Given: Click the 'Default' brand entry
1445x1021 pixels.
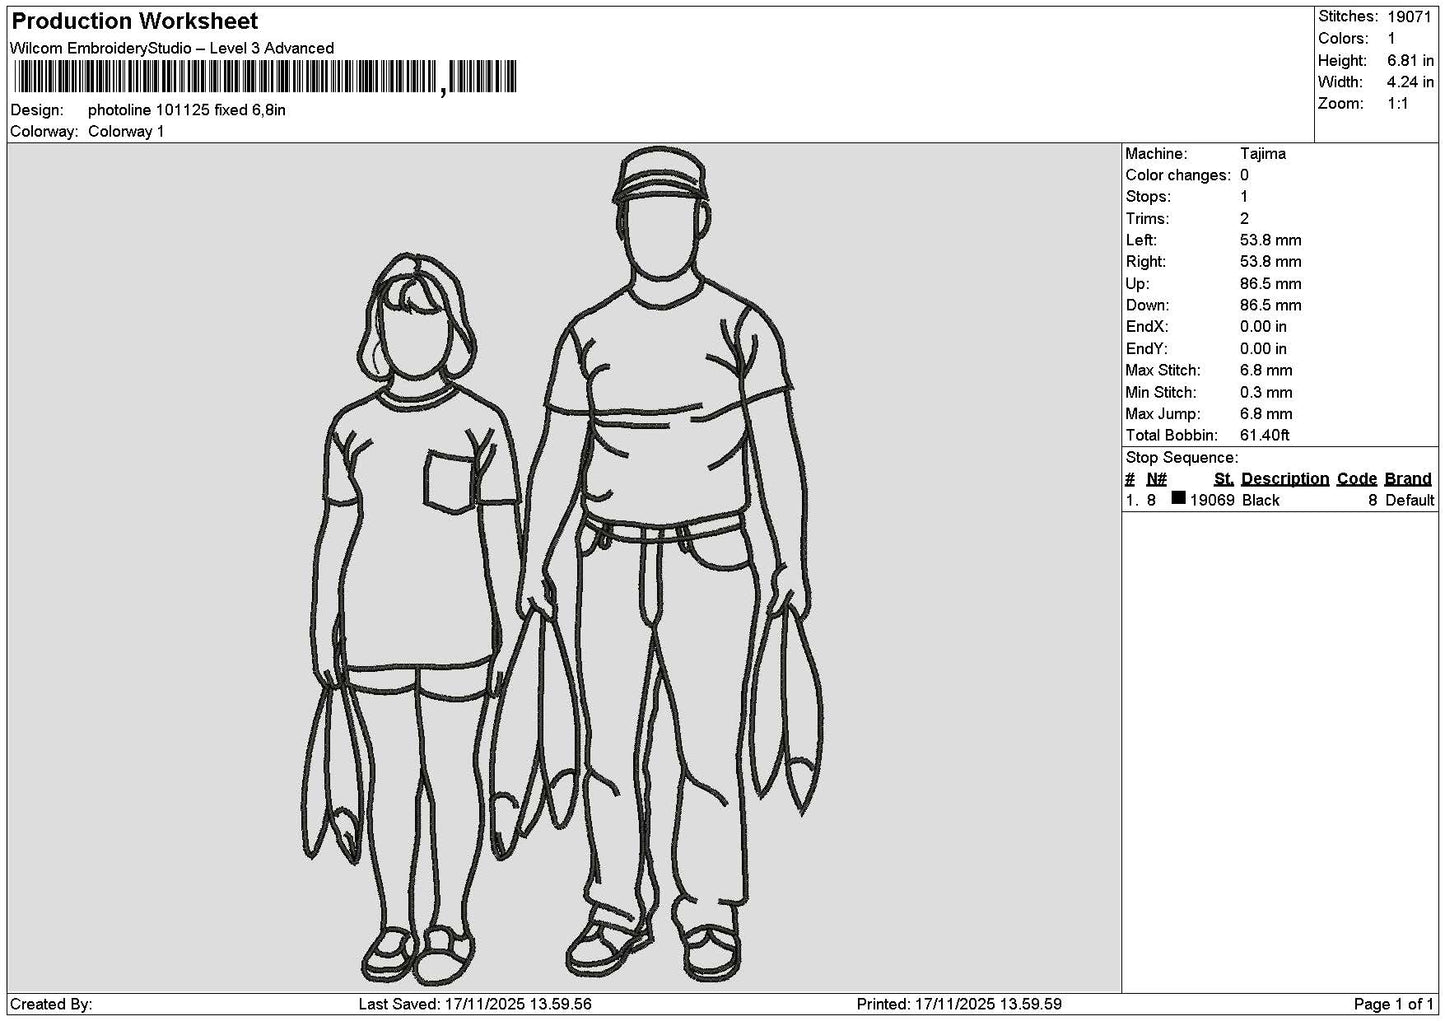Looking at the screenshot, I should 1410,501.
